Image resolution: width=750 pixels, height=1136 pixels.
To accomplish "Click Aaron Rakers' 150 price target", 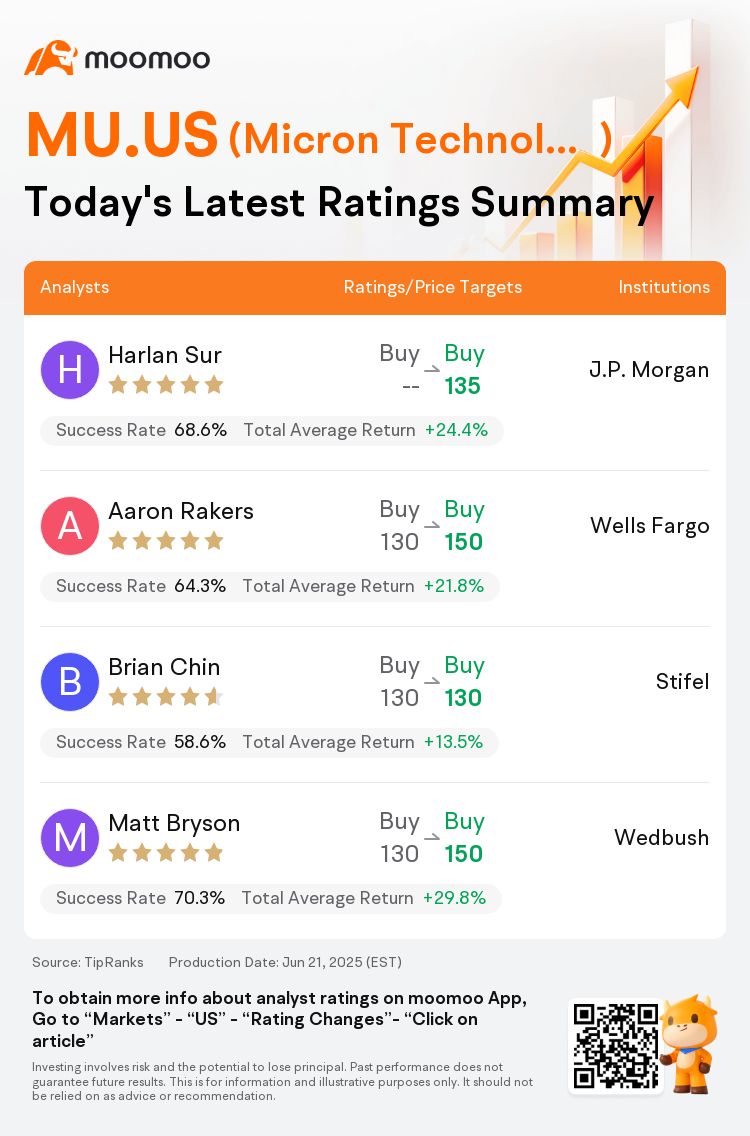I will point(464,542).
